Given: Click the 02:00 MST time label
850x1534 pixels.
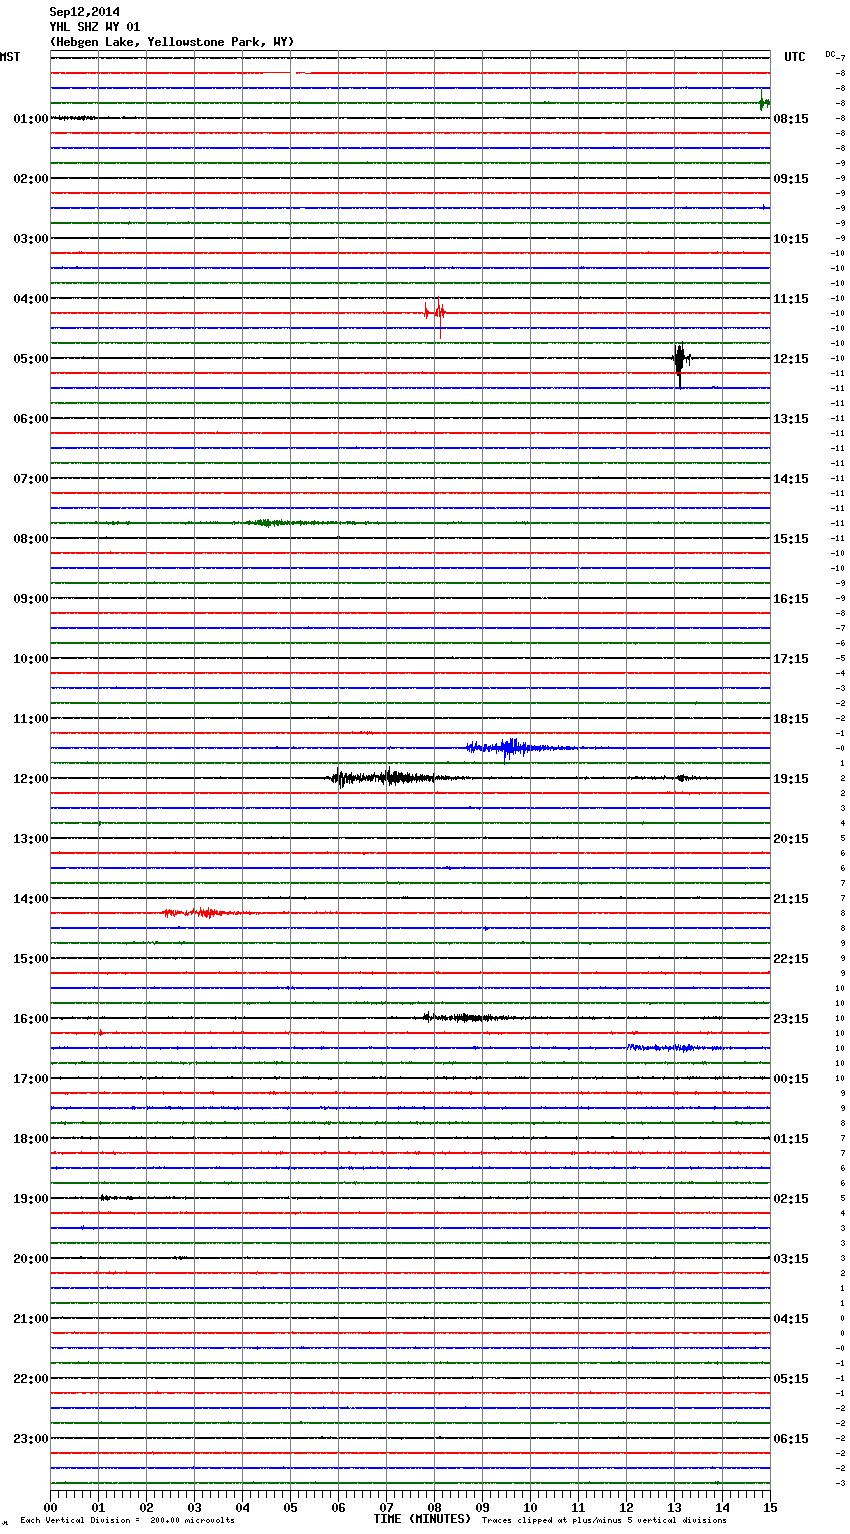Looking at the screenshot, I should coord(31,179).
